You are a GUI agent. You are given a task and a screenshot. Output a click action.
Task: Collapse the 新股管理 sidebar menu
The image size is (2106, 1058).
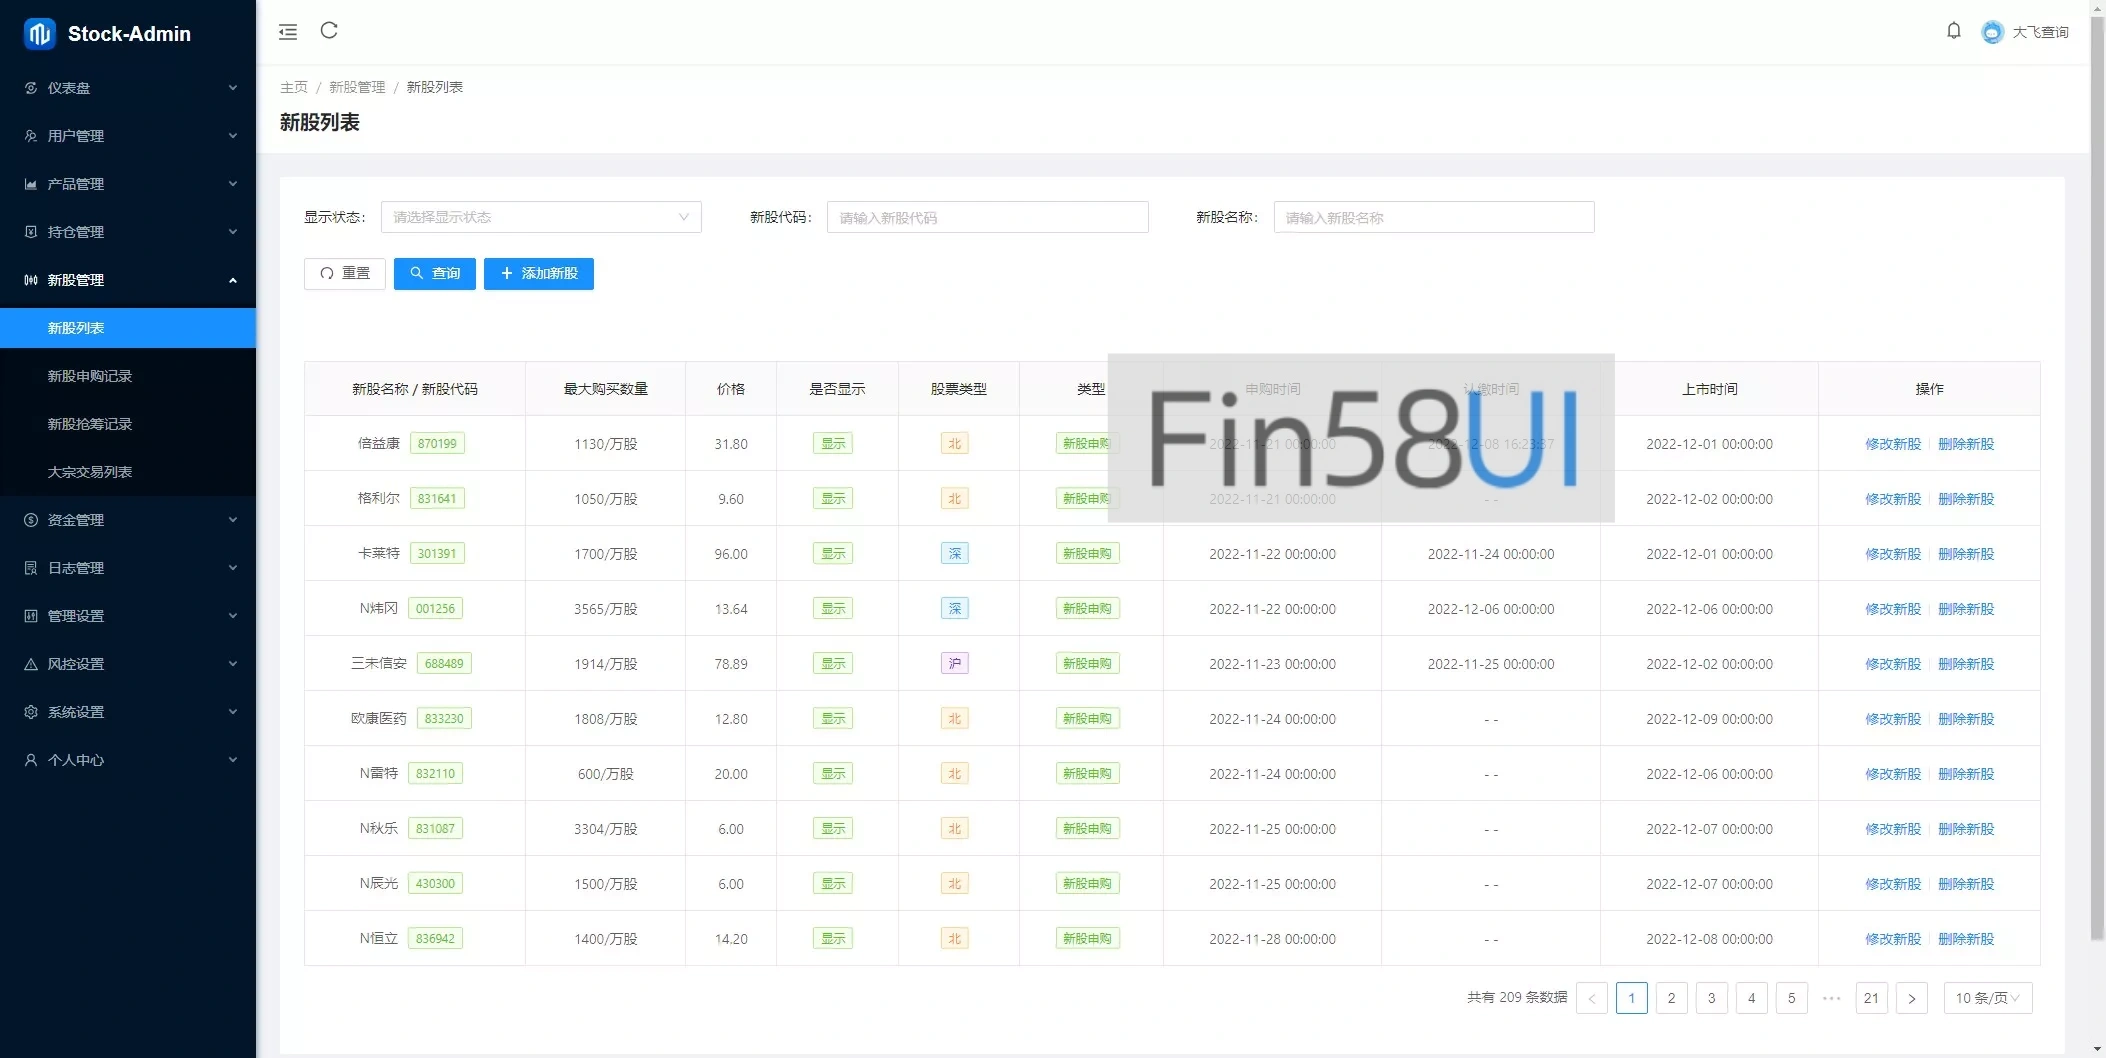point(128,280)
